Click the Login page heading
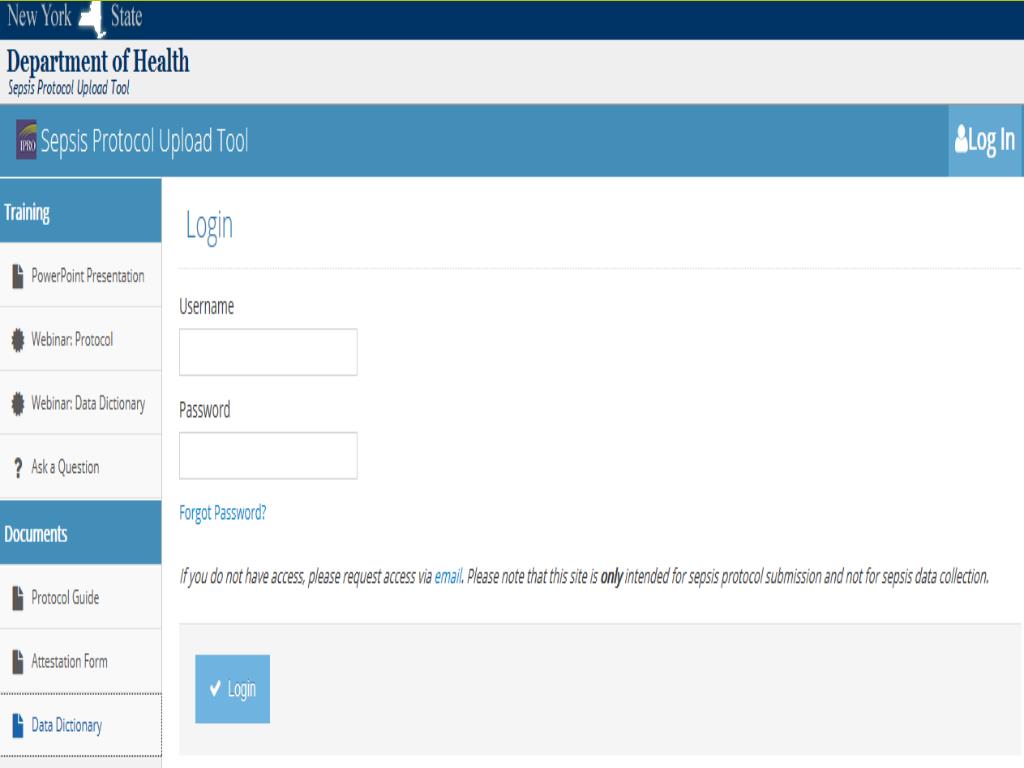 pyautogui.click(x=209, y=226)
